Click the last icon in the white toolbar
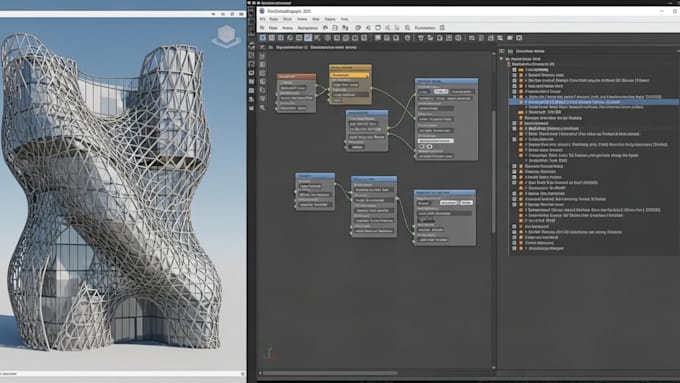The height and width of the screenshot is (383, 680). [442, 28]
